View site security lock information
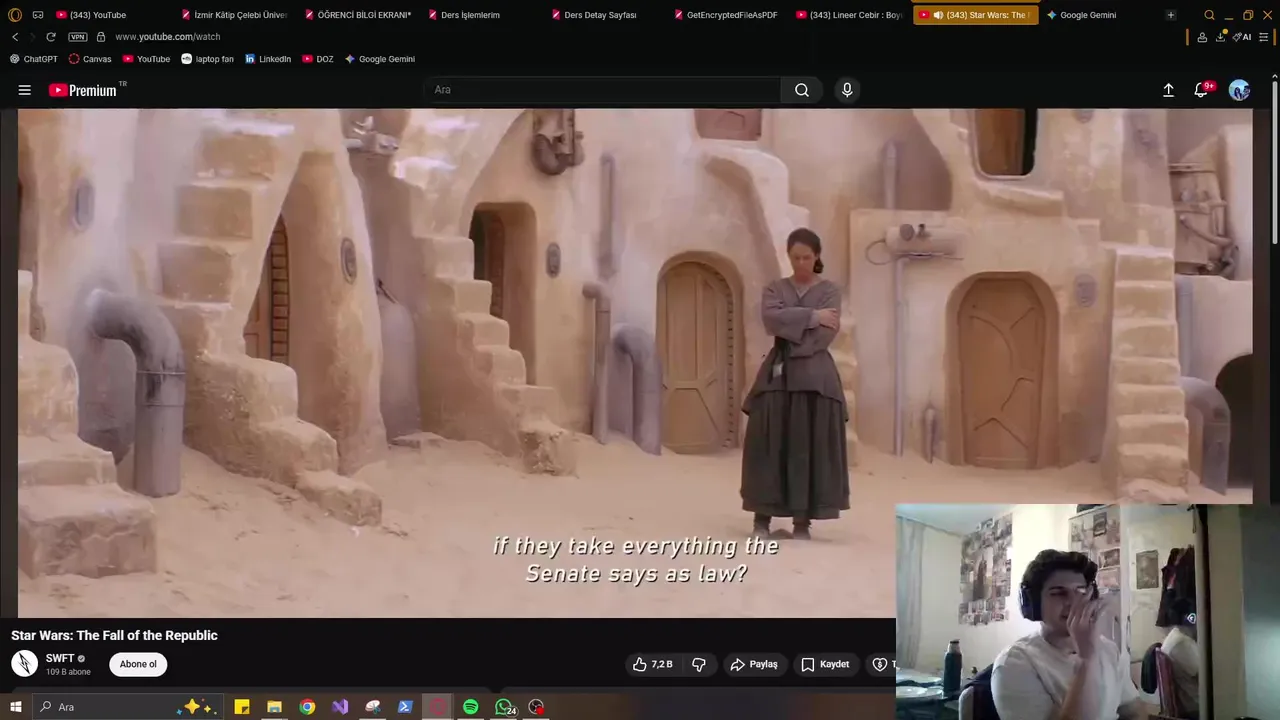This screenshot has width=1280, height=720. coord(100,37)
